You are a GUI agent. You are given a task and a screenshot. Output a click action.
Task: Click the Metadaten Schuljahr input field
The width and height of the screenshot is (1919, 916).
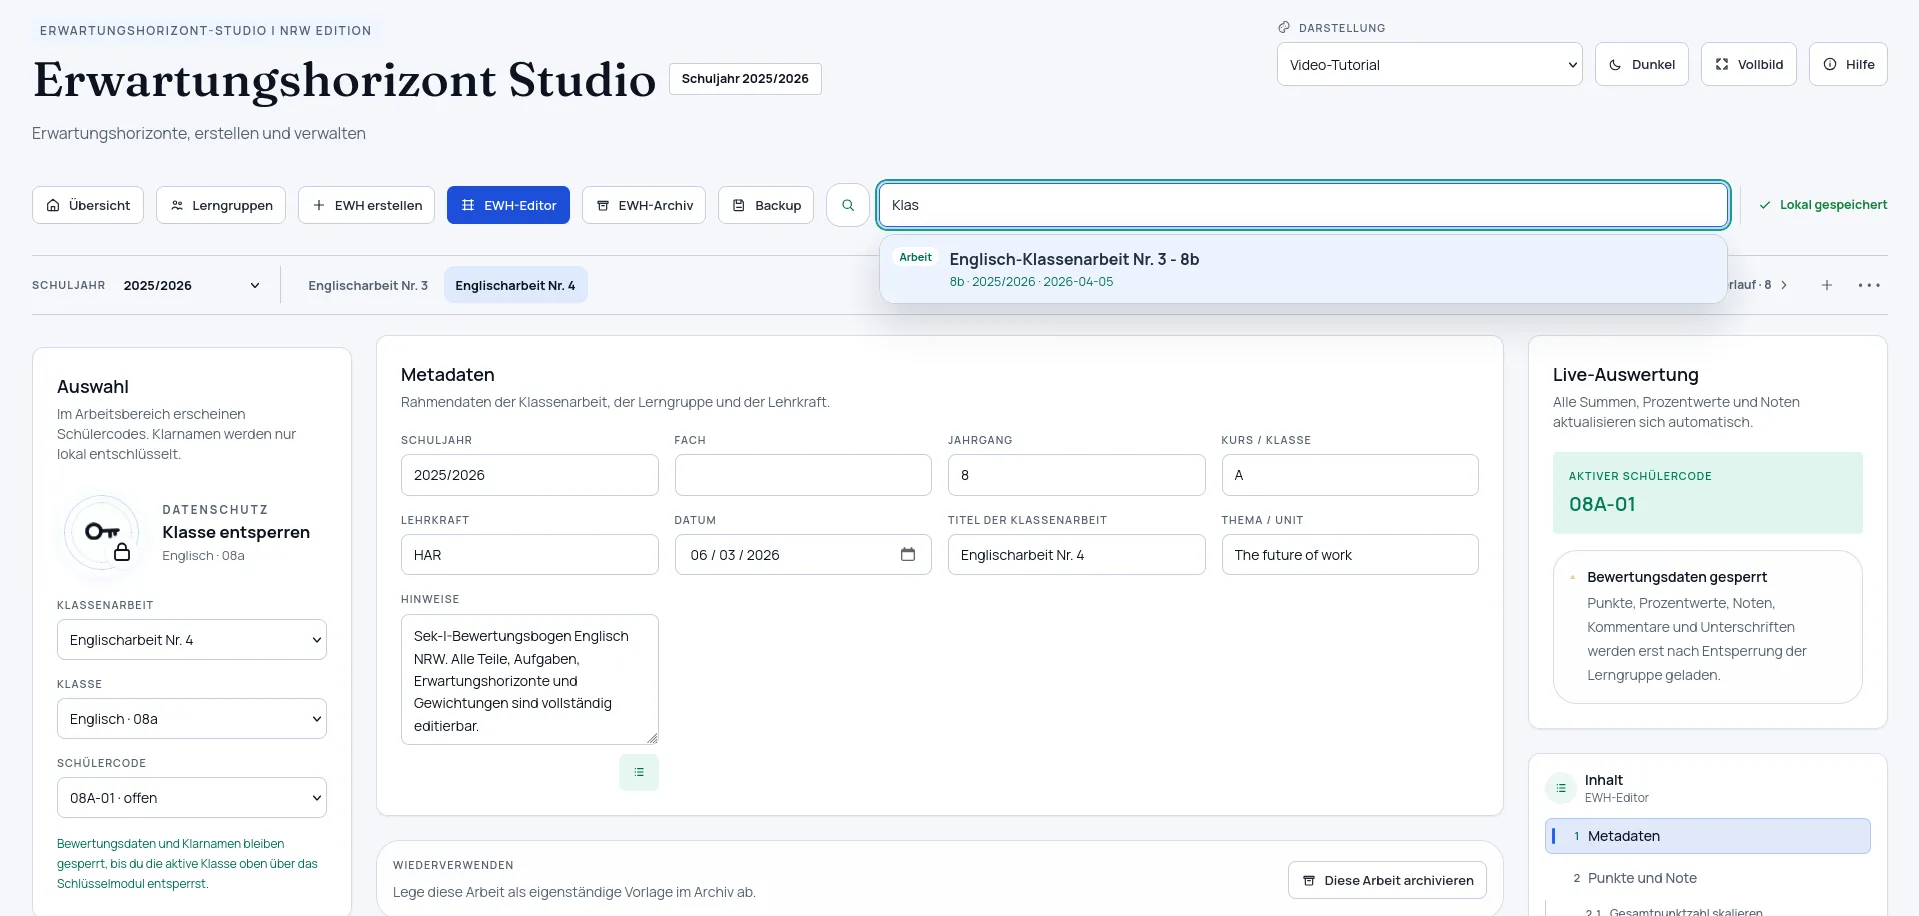(529, 475)
